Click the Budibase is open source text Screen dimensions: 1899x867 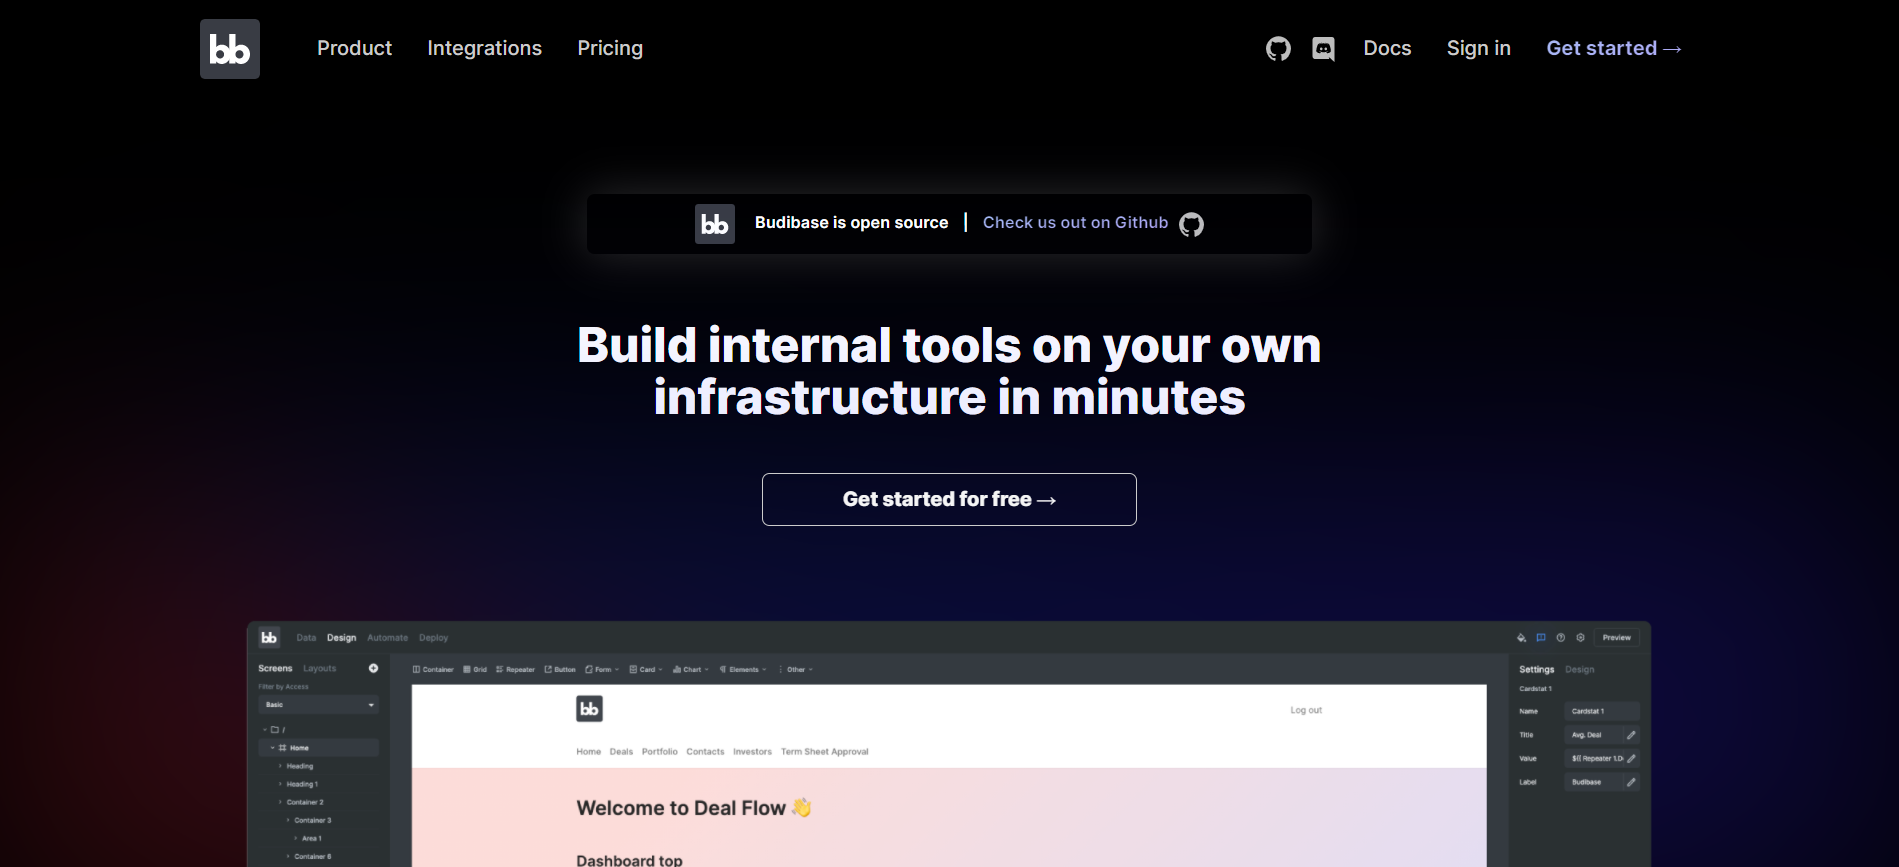tap(851, 223)
